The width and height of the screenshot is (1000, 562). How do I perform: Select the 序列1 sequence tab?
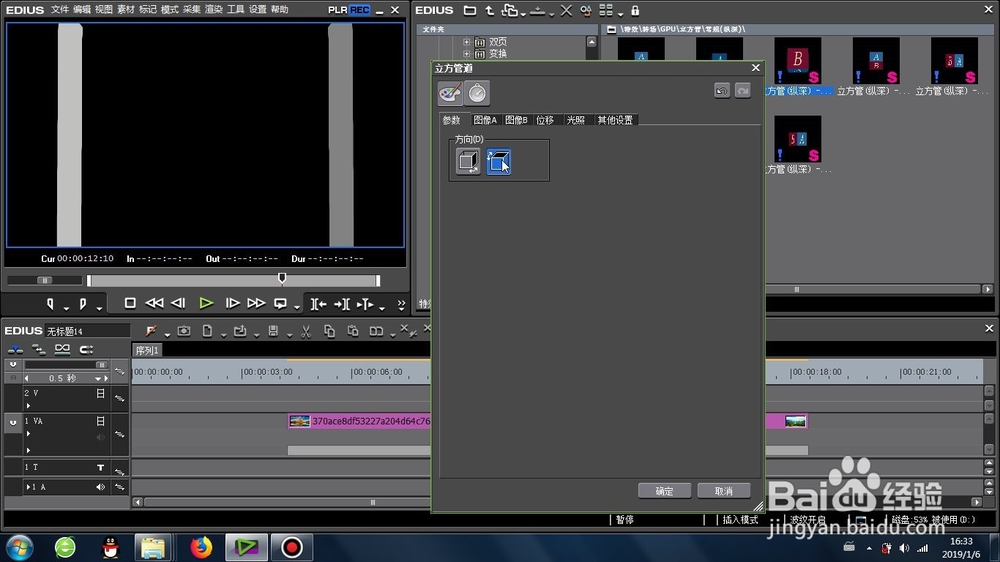tap(147, 350)
